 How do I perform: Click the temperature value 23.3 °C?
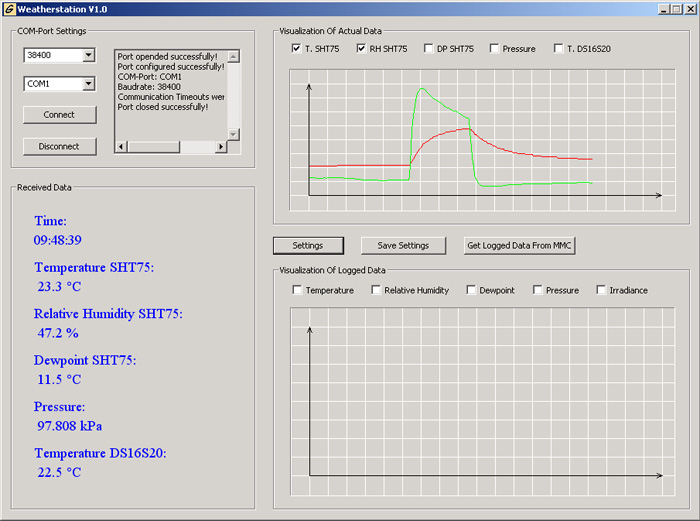[x=59, y=287]
